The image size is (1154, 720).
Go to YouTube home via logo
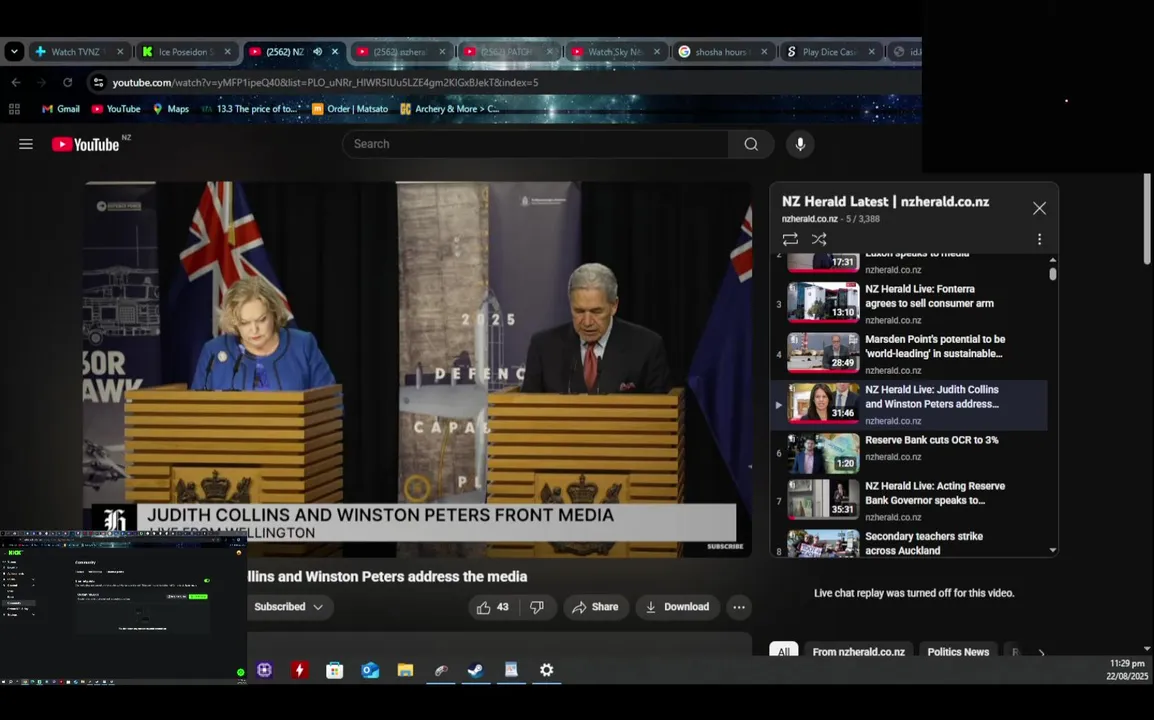(85, 144)
